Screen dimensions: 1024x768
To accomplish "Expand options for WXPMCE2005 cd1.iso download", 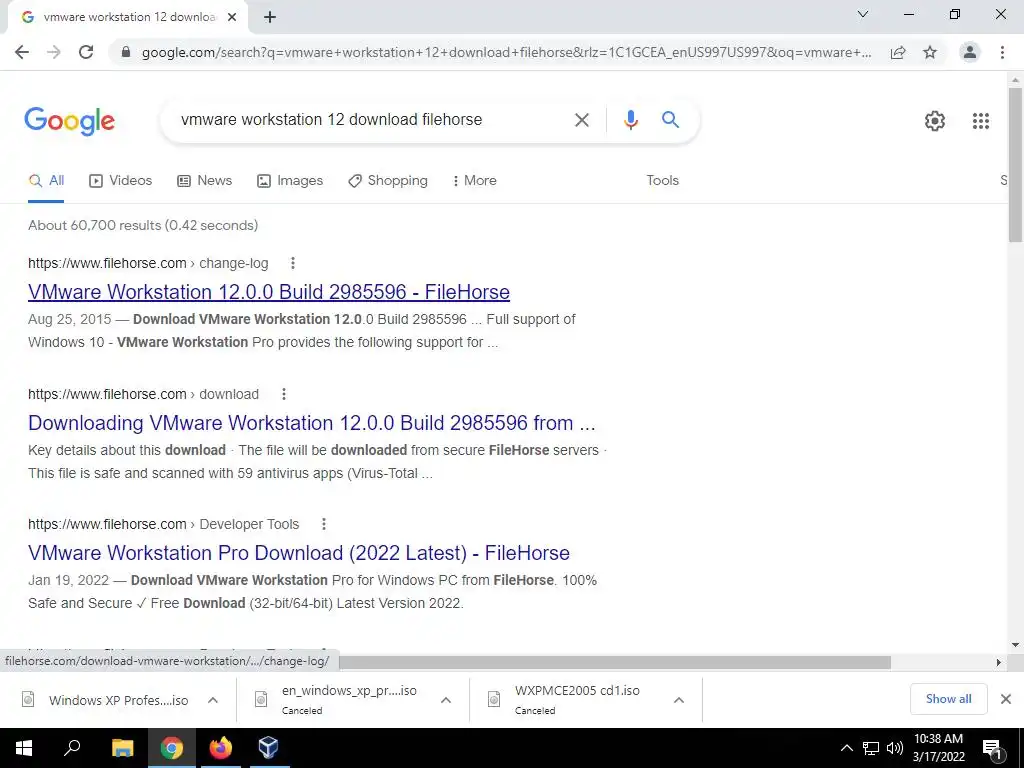I will coord(679,700).
